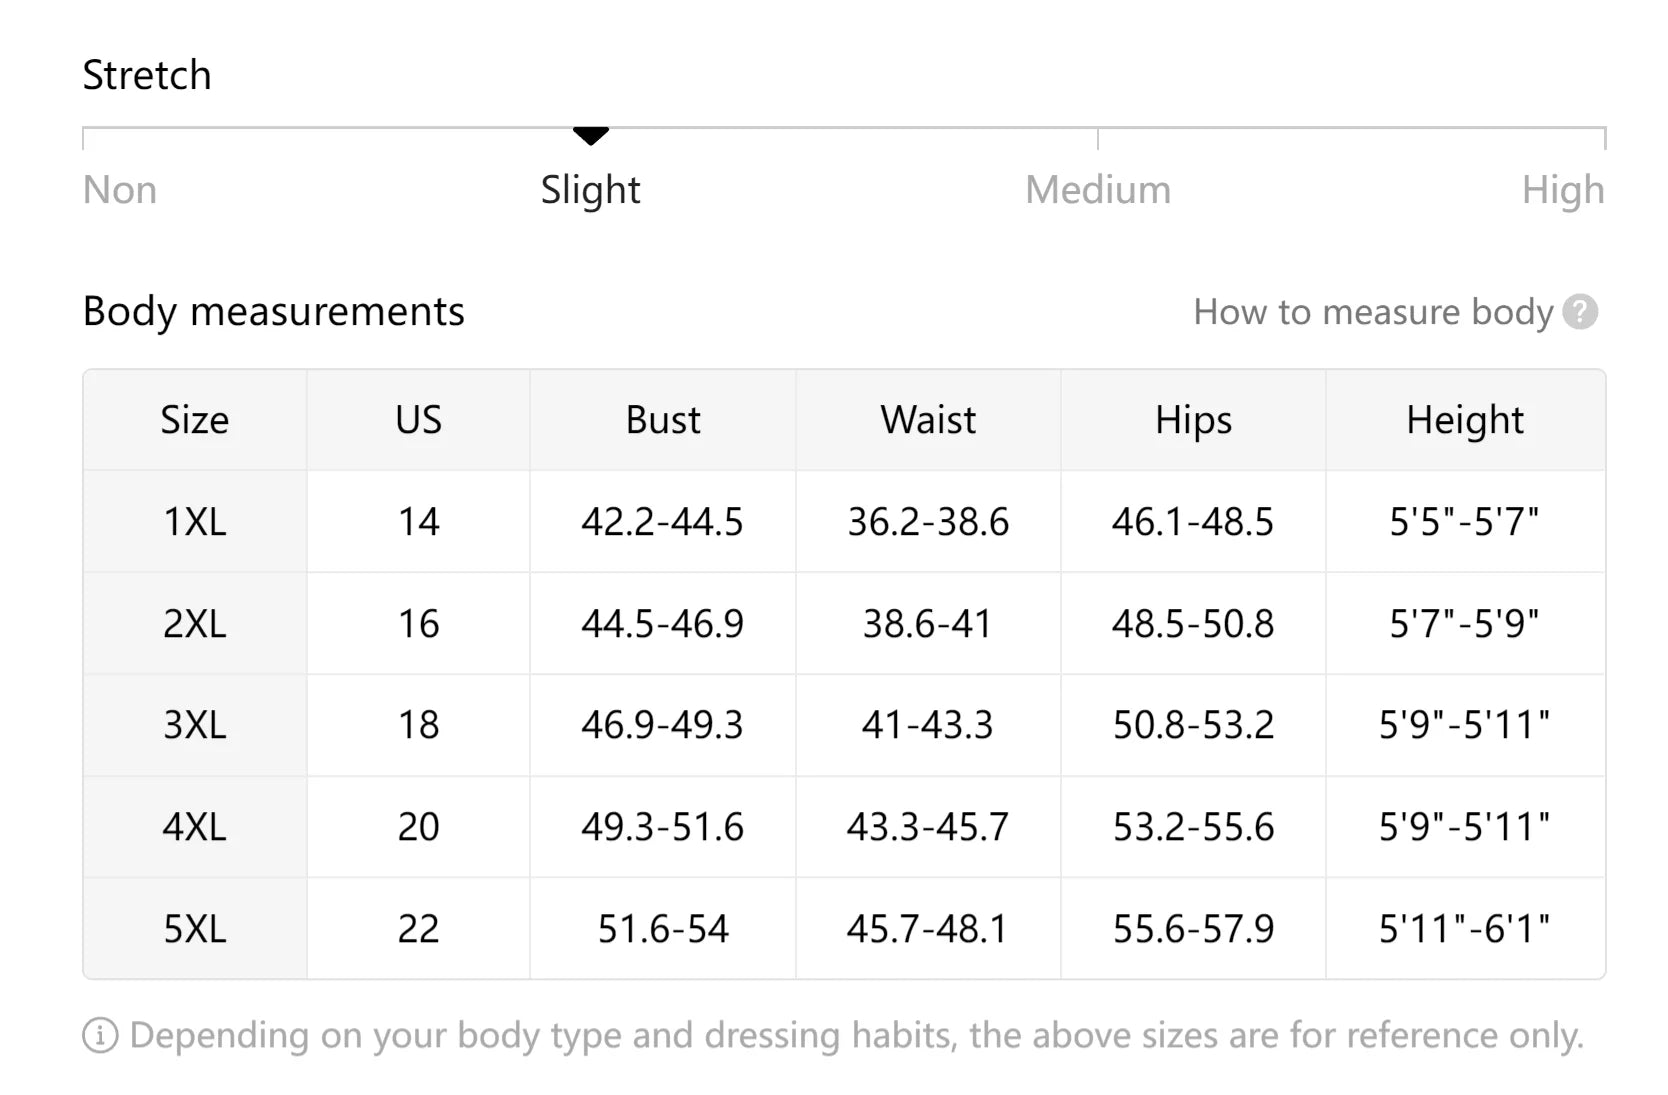
Task: Click the 1XL size row cell
Action: coord(195,522)
